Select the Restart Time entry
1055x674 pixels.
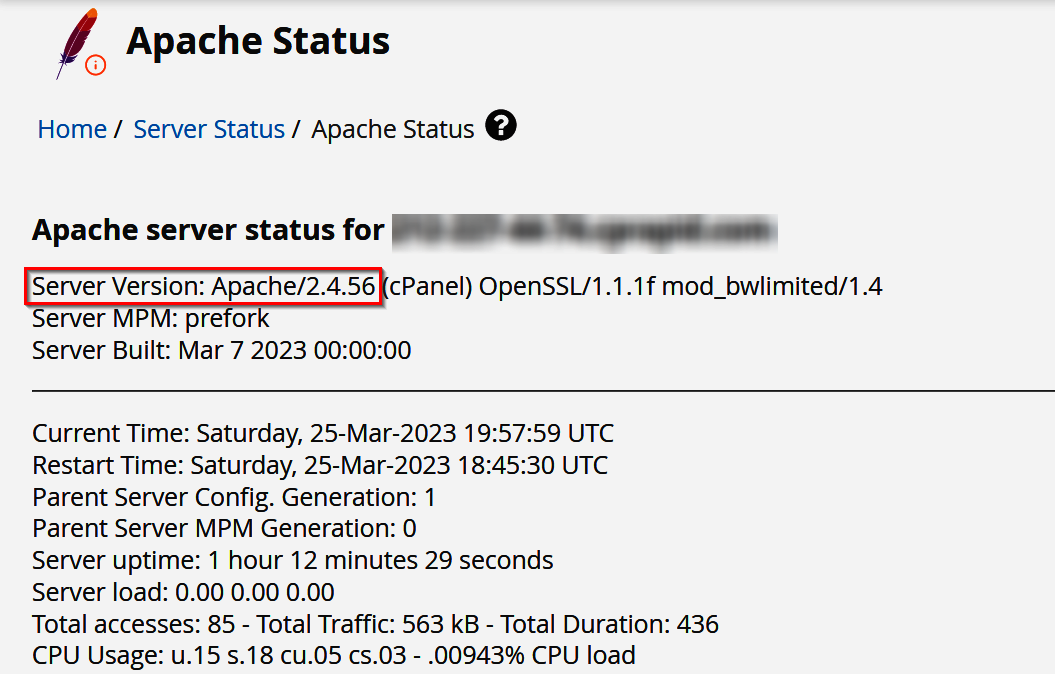320,464
